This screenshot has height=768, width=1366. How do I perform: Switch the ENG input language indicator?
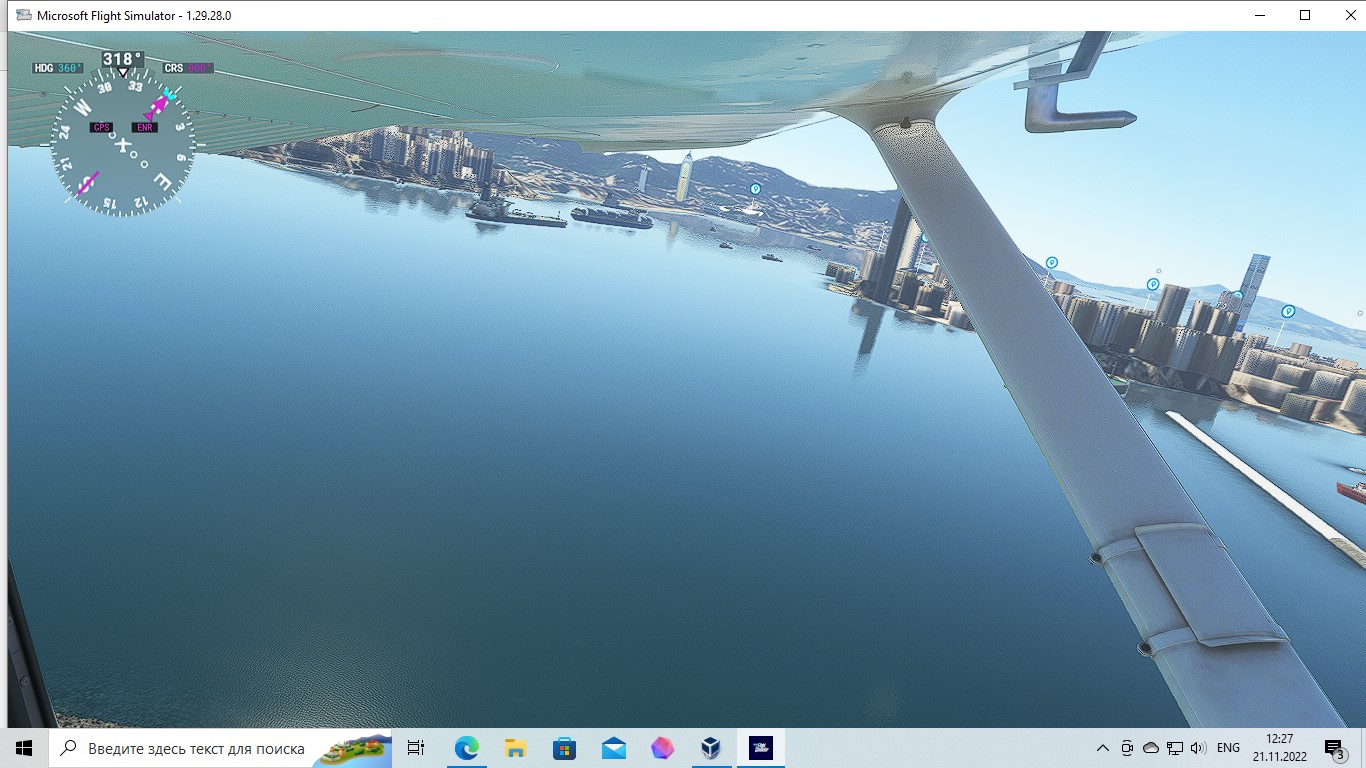1228,748
